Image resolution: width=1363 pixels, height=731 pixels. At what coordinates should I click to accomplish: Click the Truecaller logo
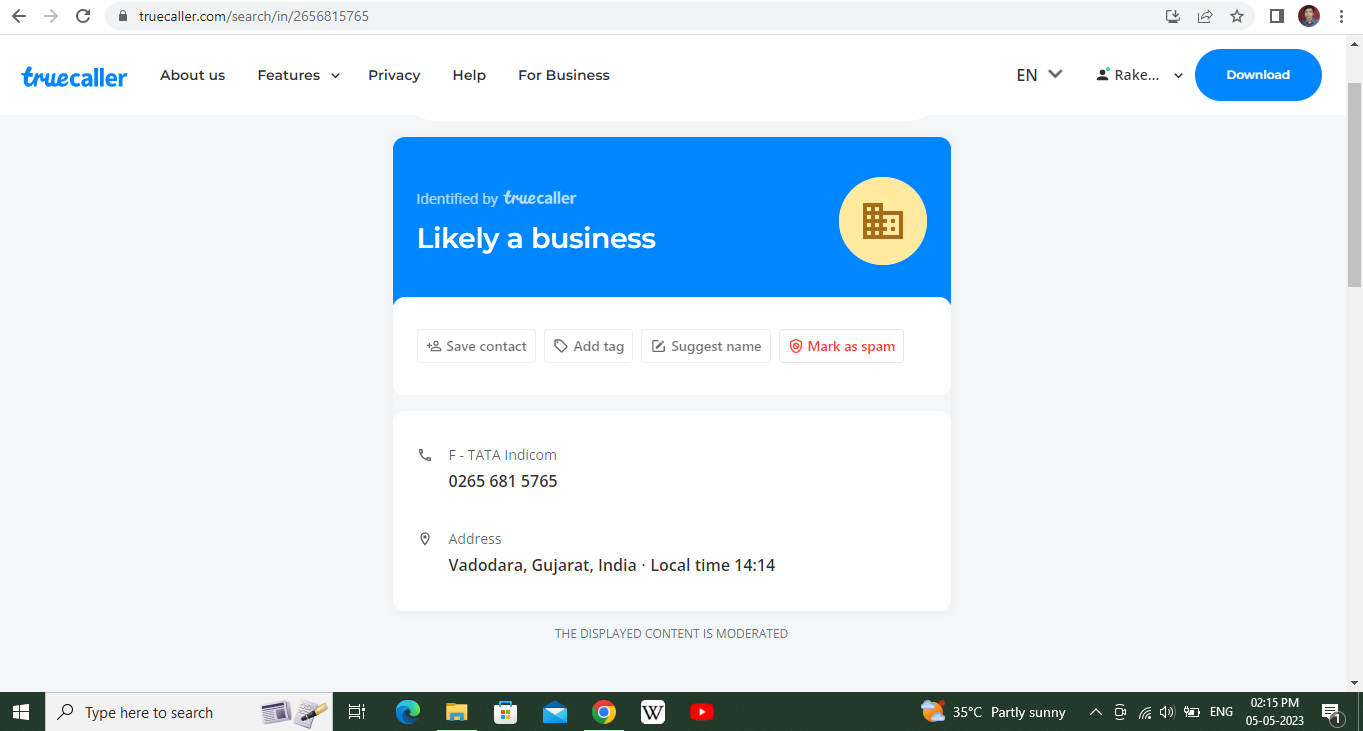(74, 76)
